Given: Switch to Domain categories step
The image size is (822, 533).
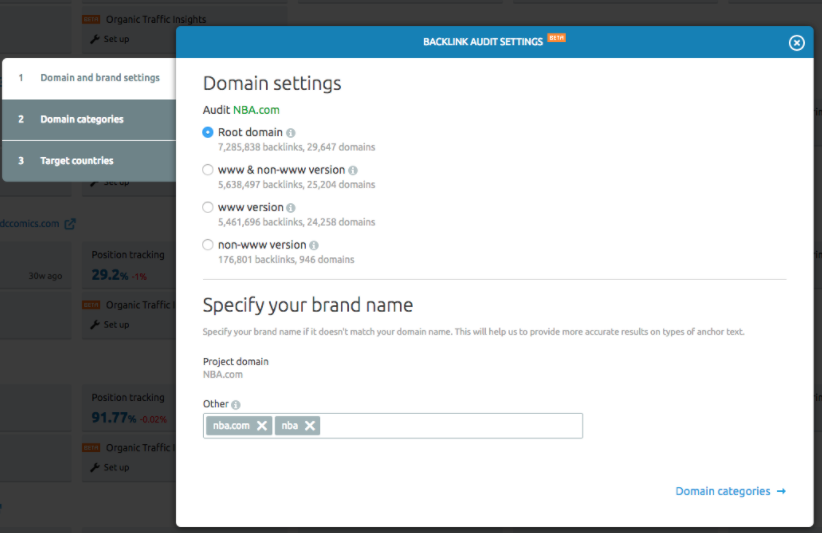Looking at the screenshot, I should coord(82,119).
